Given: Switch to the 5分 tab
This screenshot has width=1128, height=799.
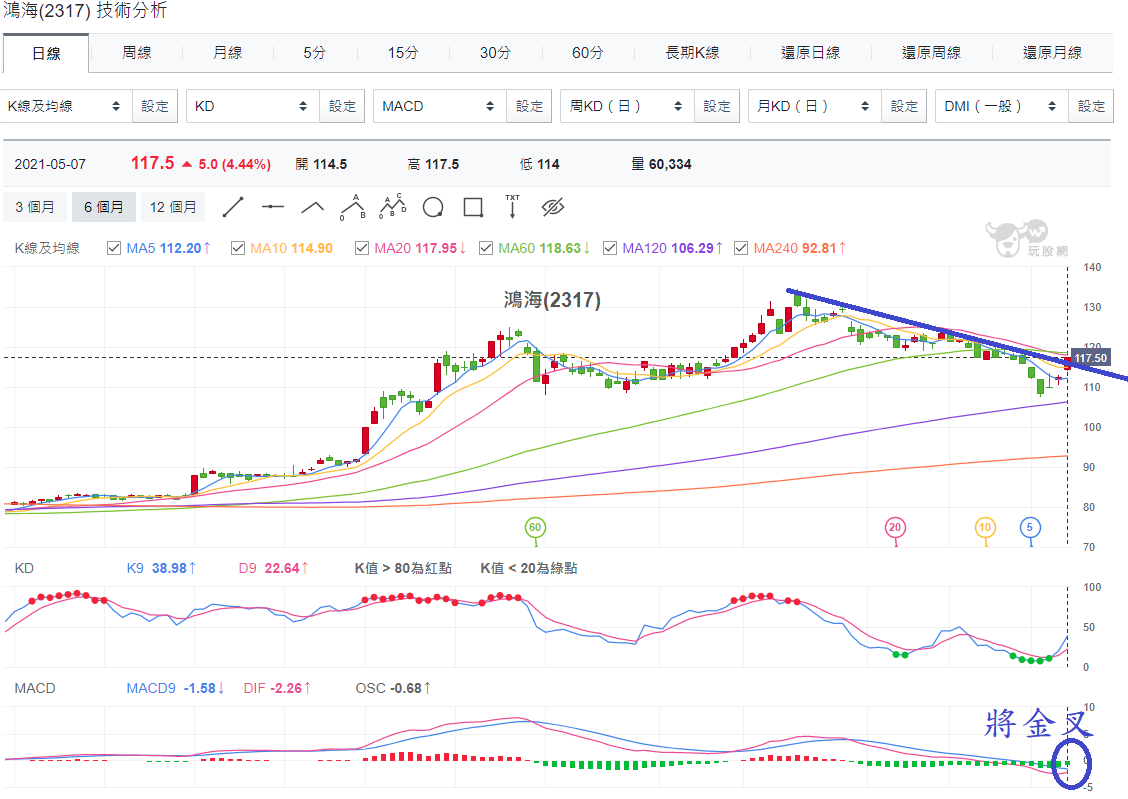Looking at the screenshot, I should pyautogui.click(x=314, y=52).
